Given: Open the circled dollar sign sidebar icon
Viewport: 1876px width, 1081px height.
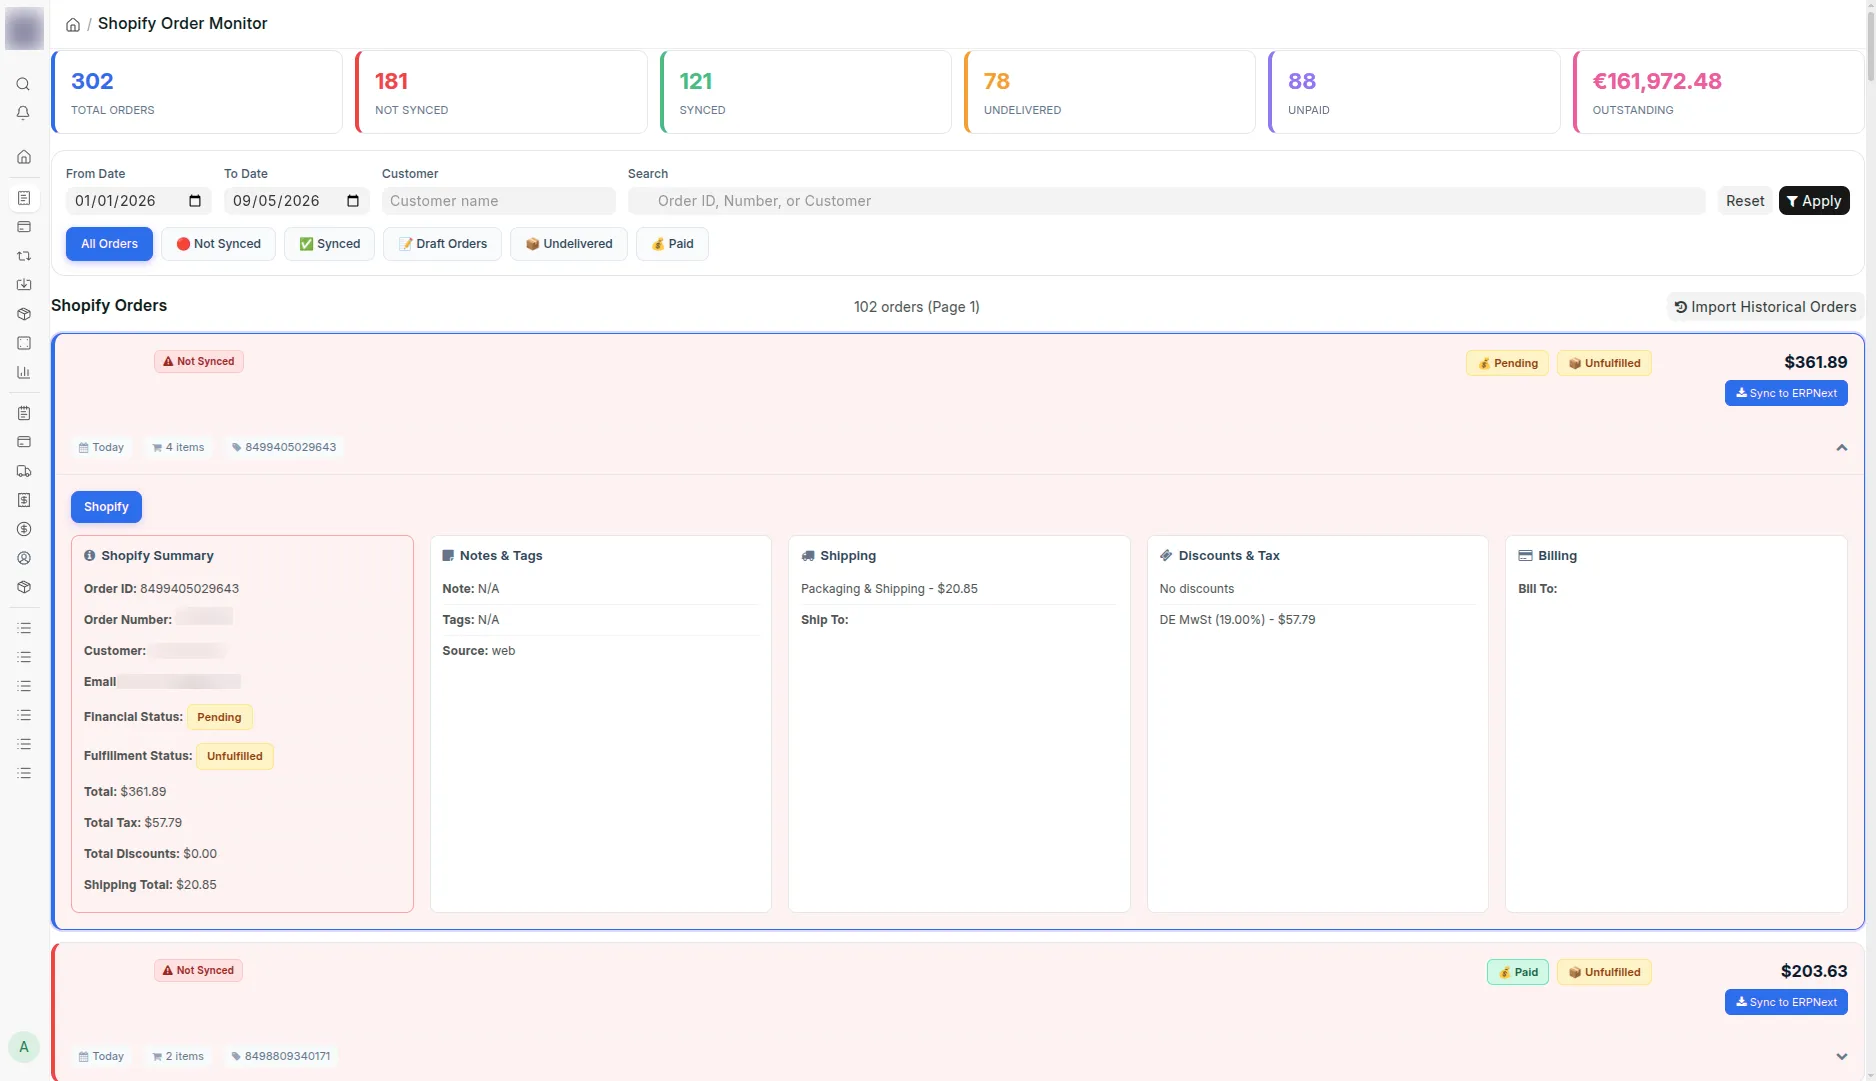Looking at the screenshot, I should pos(23,529).
